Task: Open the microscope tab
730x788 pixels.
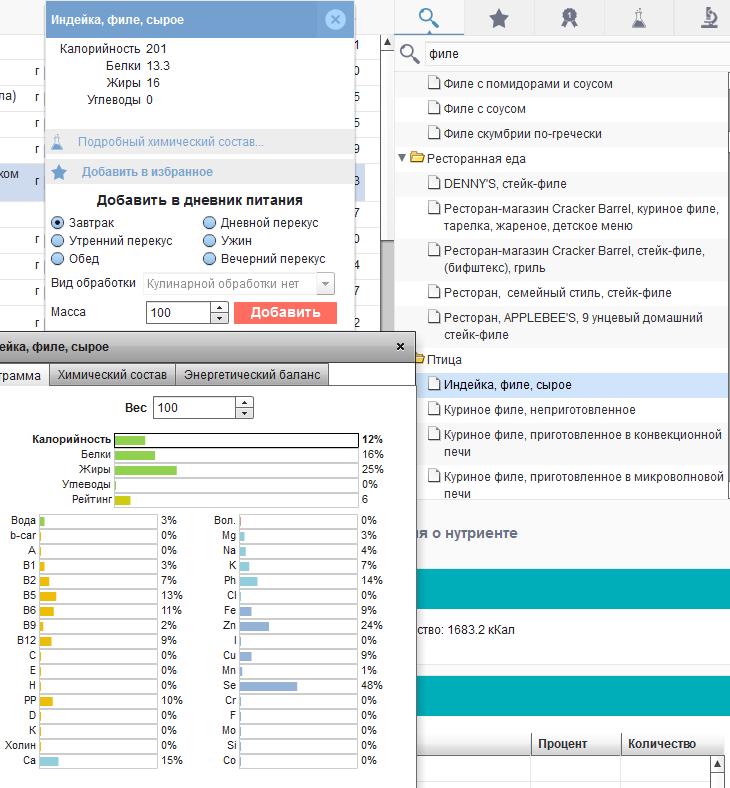Action: [x=709, y=17]
